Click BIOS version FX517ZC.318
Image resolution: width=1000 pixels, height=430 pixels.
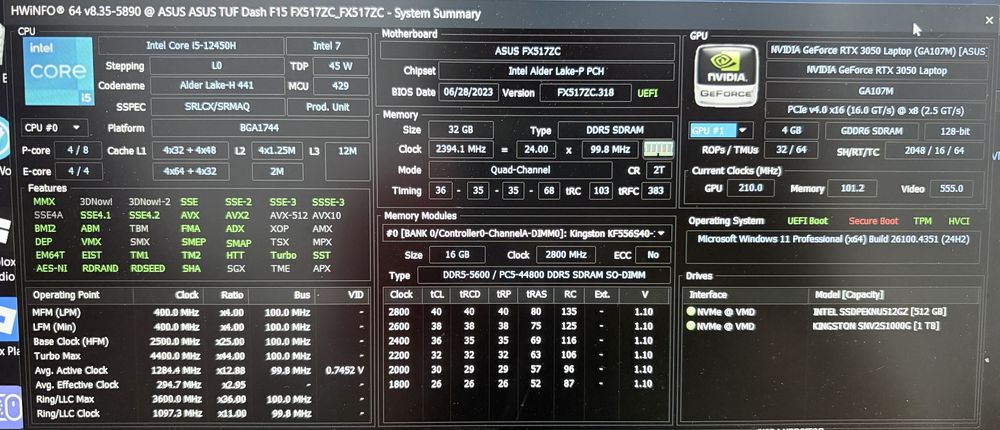tap(585, 93)
